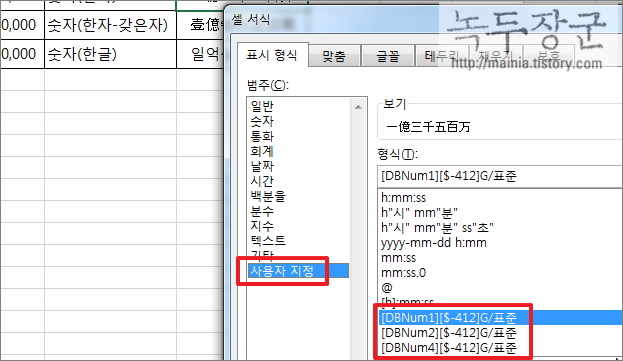Select spreadsheet cell starting with 일억

200,54
